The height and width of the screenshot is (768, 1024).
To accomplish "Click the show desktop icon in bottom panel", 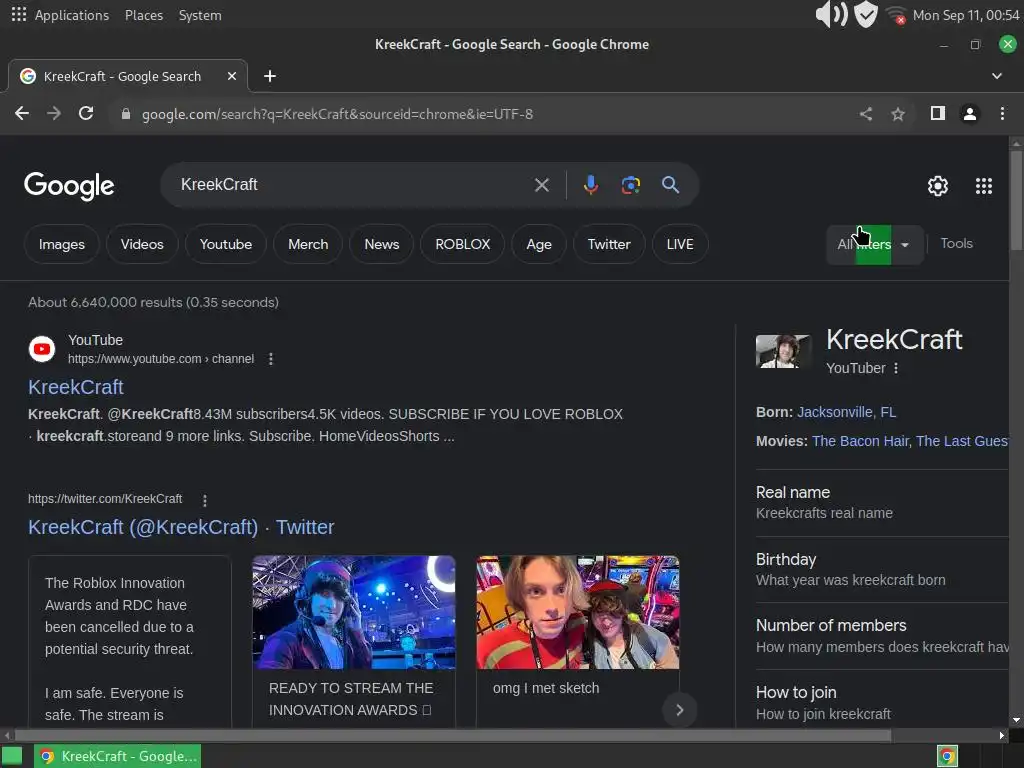I will (12, 756).
